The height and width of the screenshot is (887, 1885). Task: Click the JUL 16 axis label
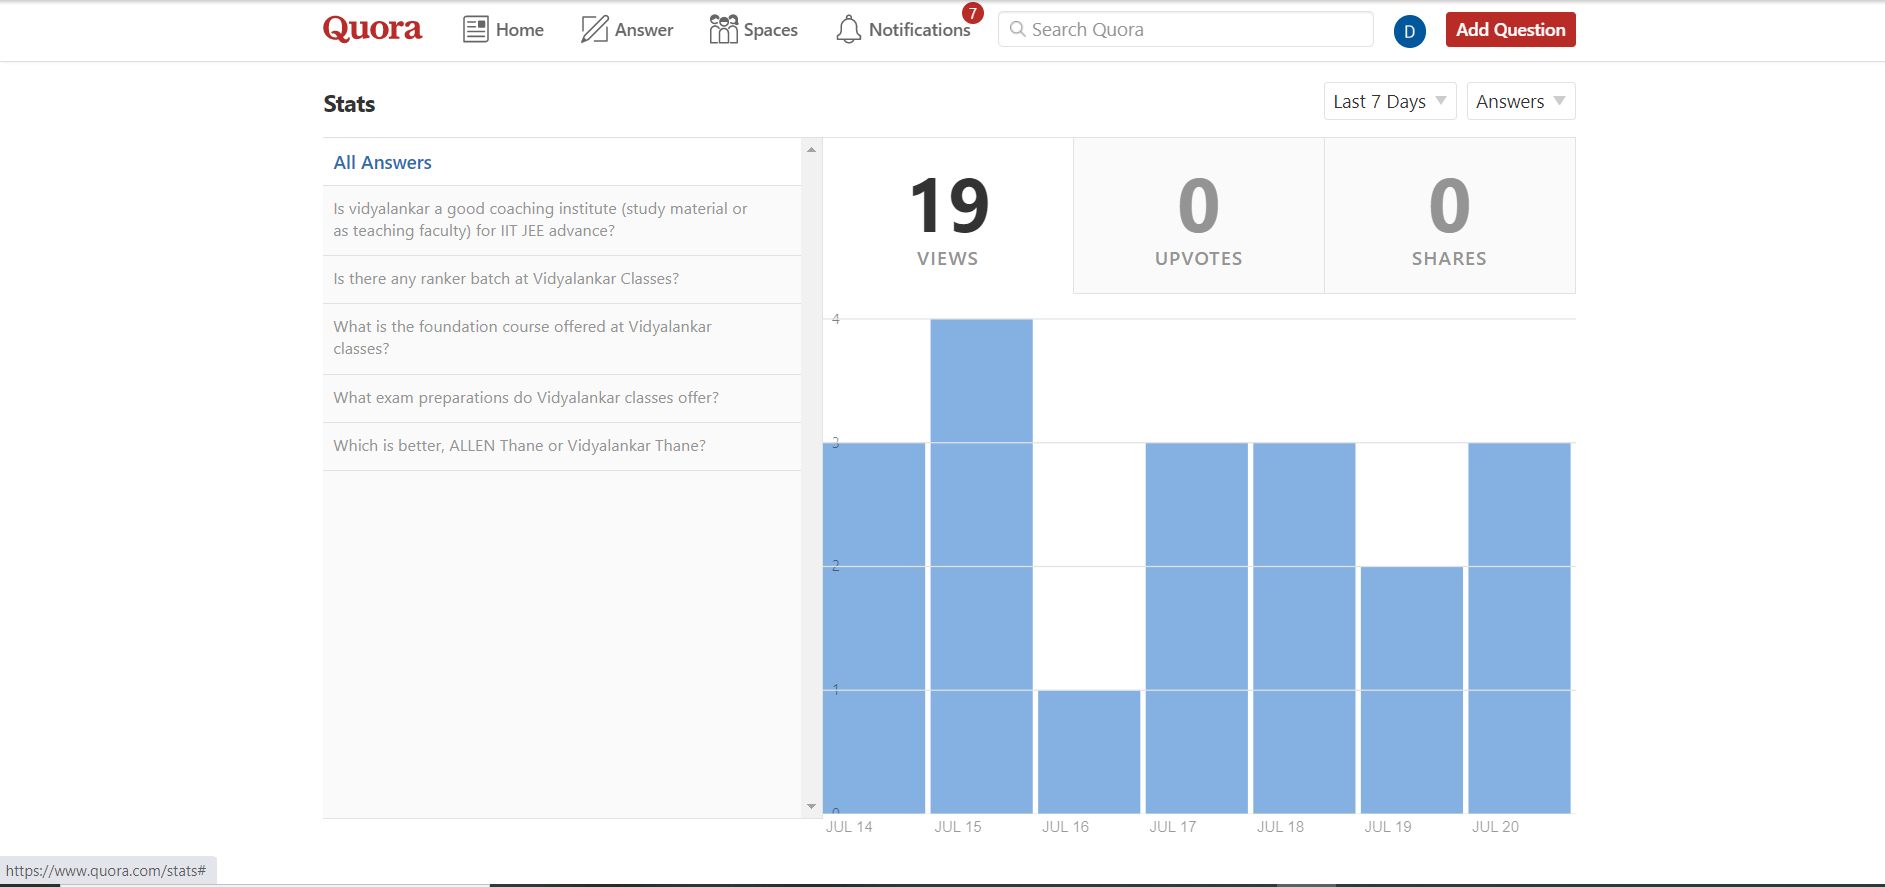pos(1065,827)
